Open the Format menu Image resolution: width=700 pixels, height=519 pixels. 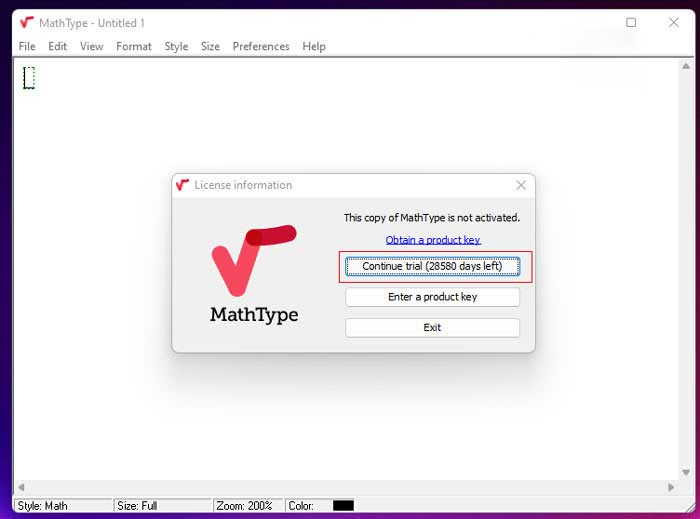[x=133, y=46]
